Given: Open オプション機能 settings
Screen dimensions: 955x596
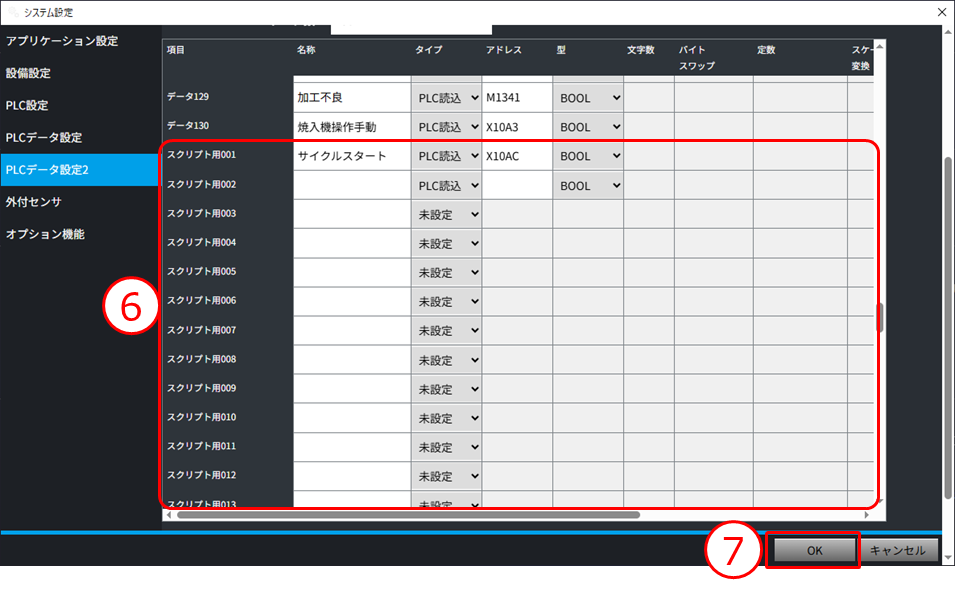Looking at the screenshot, I should pos(45,234).
